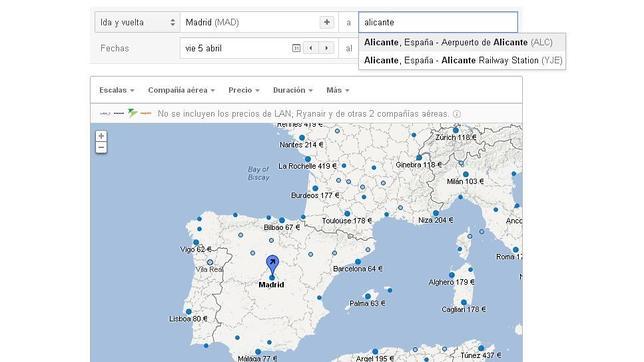Viewport: 644px width, 362px height.
Task: Click the info icon after airline notice
Action: [x=457, y=114]
